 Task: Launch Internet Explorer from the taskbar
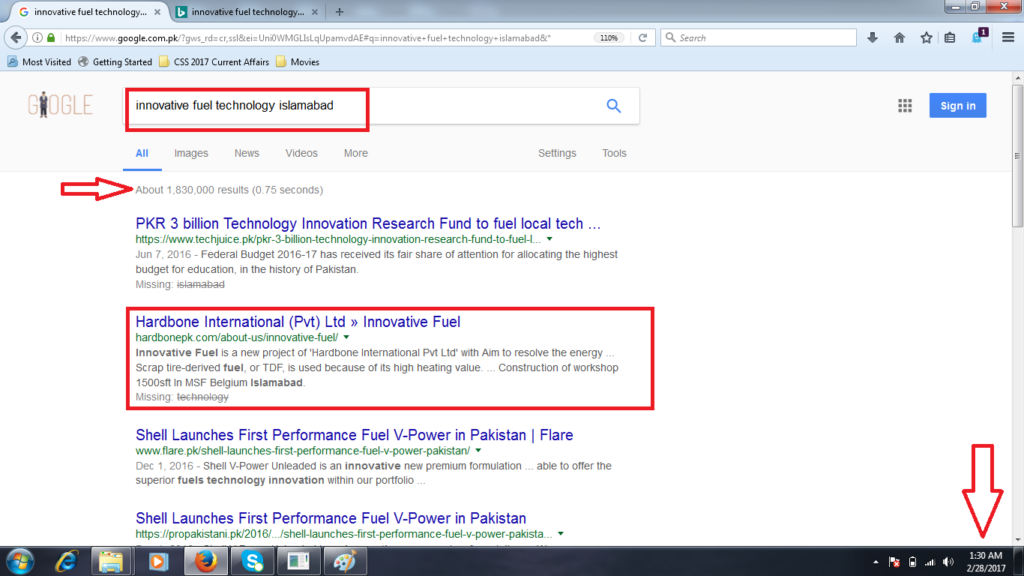click(x=66, y=562)
